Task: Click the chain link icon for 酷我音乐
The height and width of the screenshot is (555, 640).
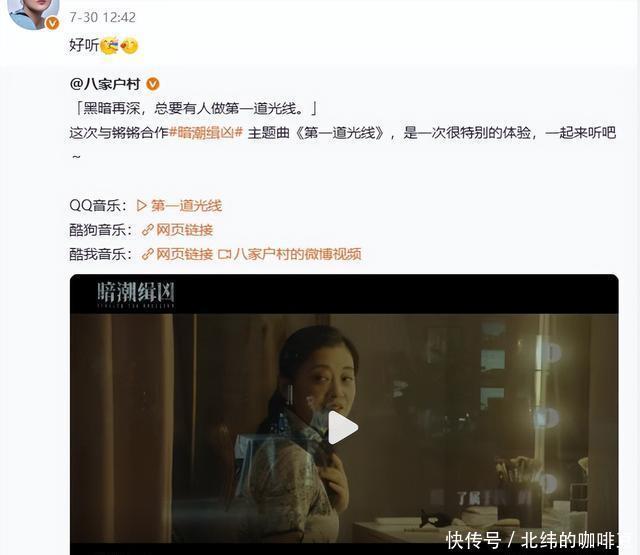Action: click(x=147, y=255)
